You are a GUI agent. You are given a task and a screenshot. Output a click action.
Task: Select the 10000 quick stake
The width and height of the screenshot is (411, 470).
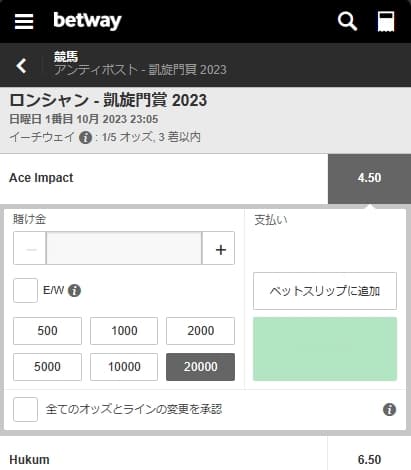pyautogui.click(x=124, y=367)
